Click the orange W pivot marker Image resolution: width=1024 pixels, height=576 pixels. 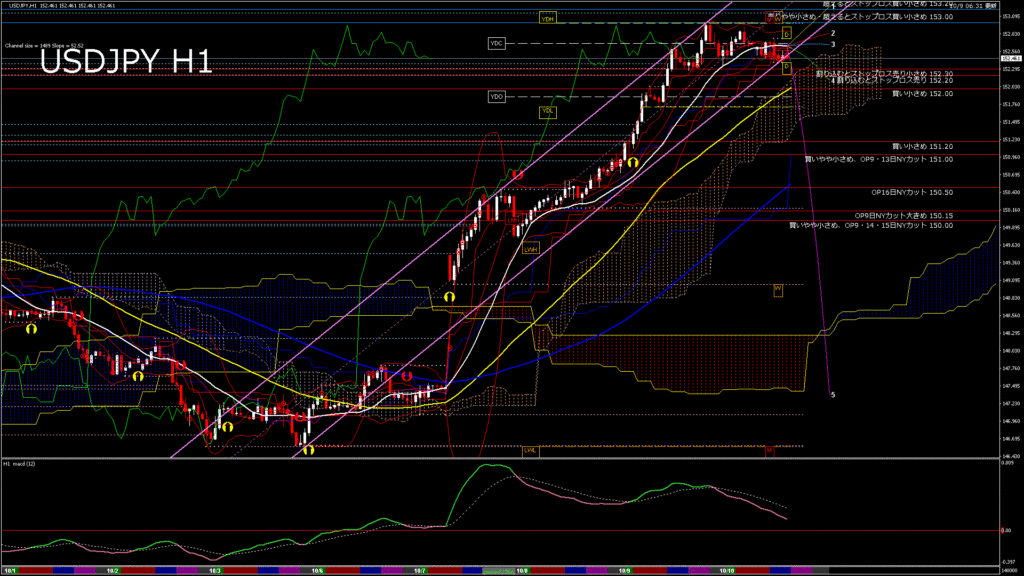pyautogui.click(x=777, y=290)
